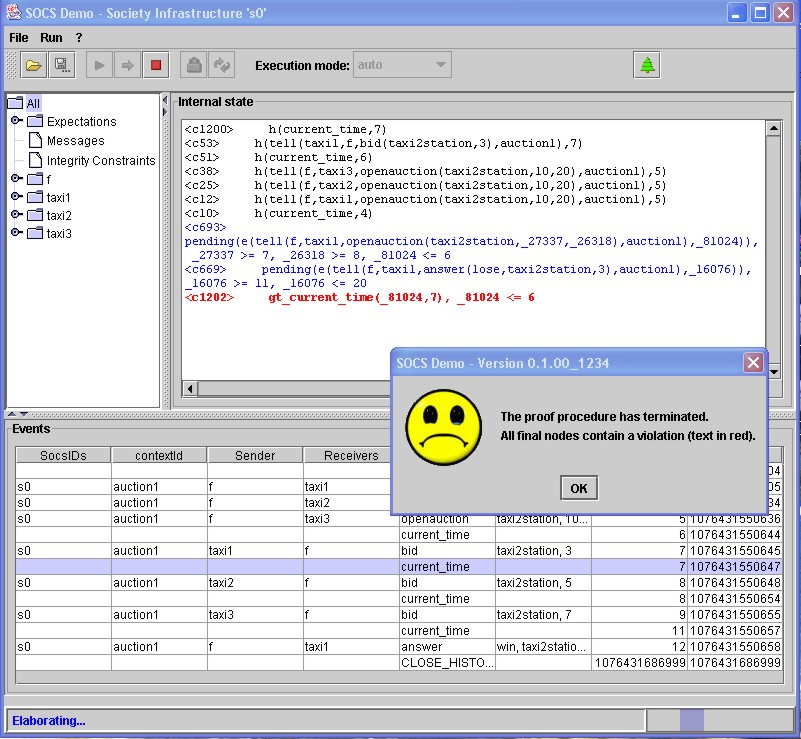Click the green tree icon in toolbar
801x739 pixels.
click(x=647, y=66)
